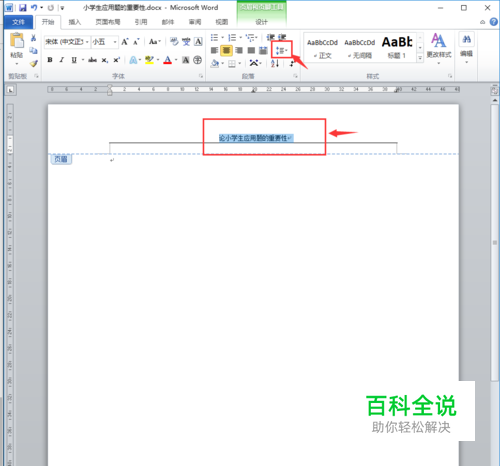
Task: Apply the 标题 1 (Heading 1) style
Action: (x=397, y=49)
